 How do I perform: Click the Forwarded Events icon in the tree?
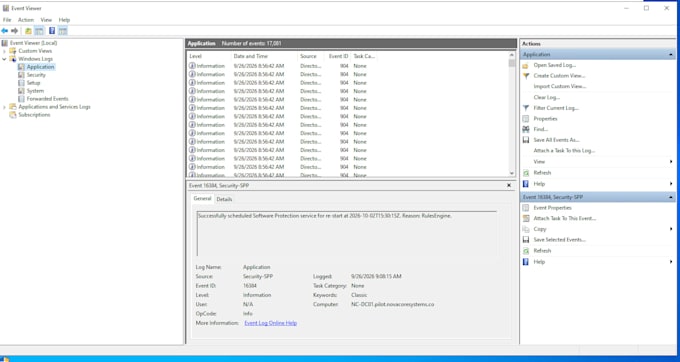(x=21, y=99)
